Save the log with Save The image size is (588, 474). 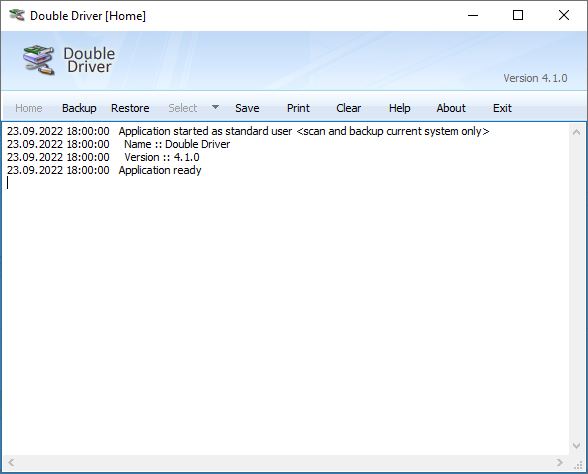pyautogui.click(x=247, y=108)
